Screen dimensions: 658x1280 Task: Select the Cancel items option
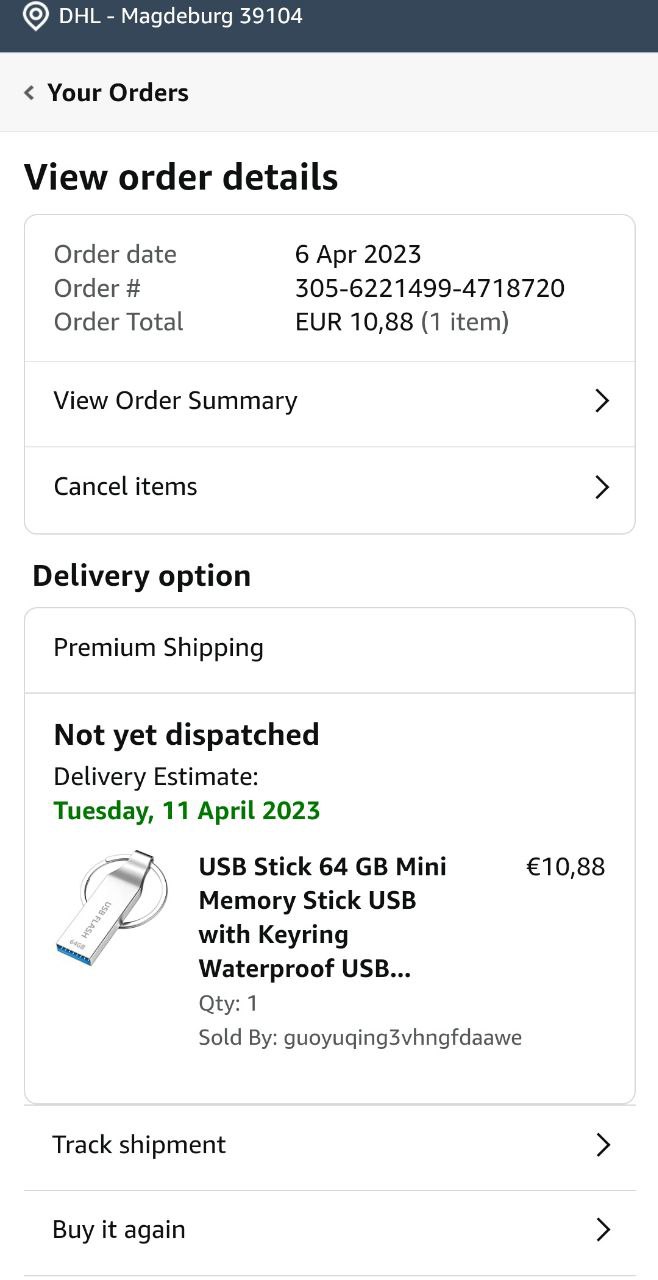126,487
